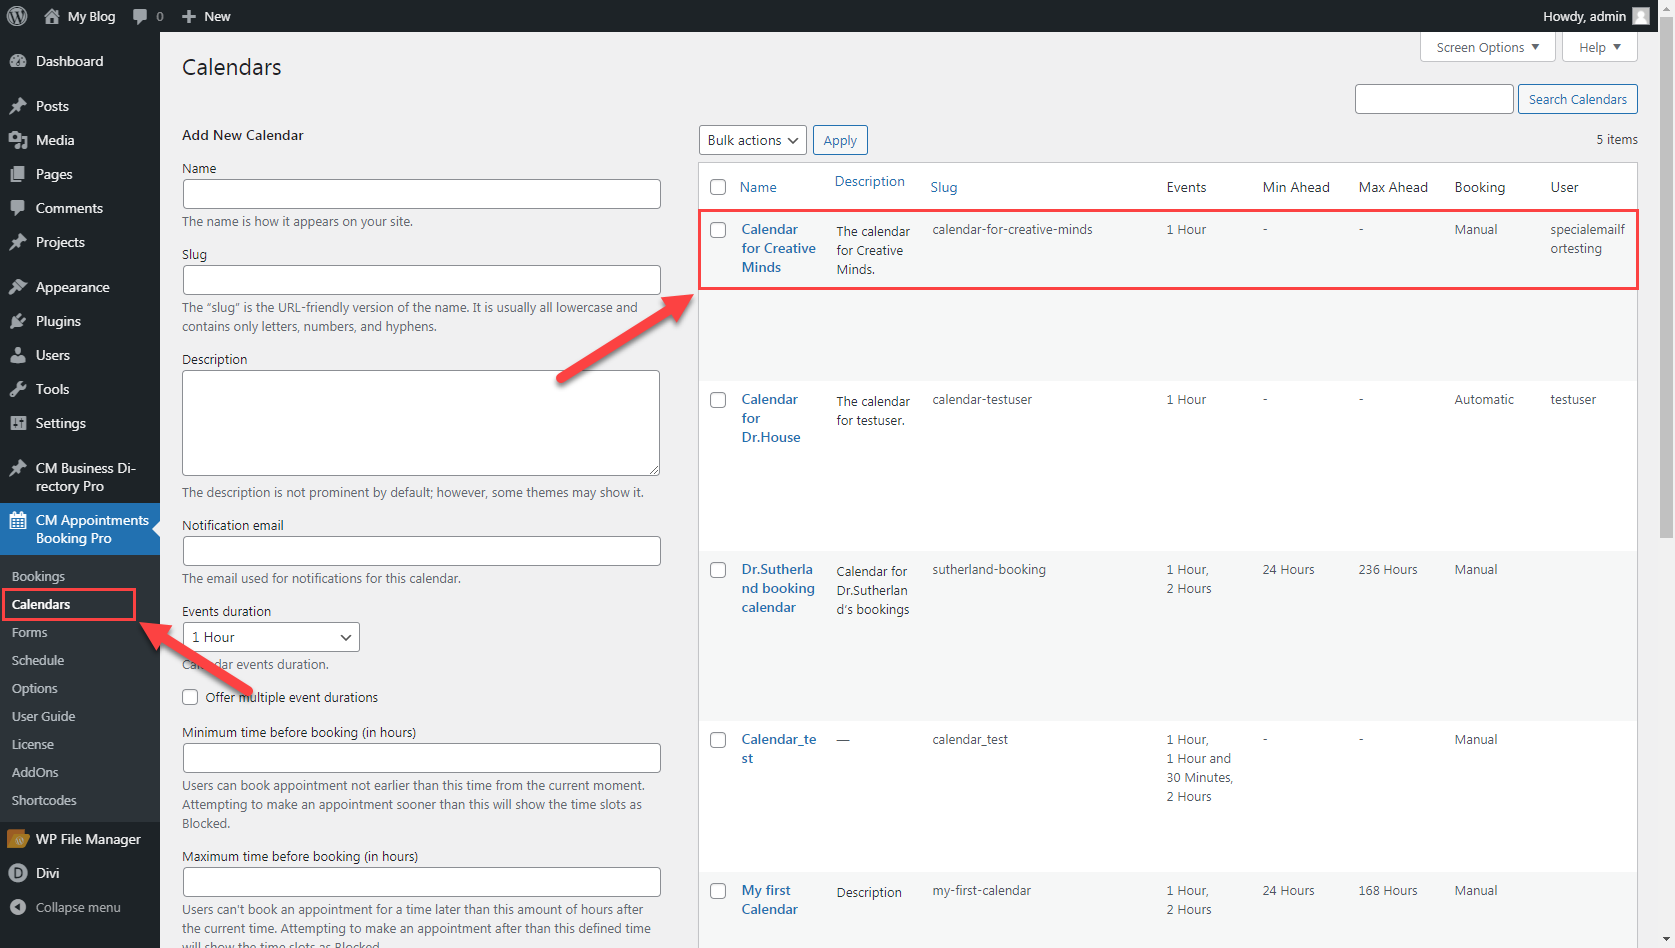This screenshot has width=1675, height=948.
Task: Click the Search Calendars button
Action: [1577, 99]
